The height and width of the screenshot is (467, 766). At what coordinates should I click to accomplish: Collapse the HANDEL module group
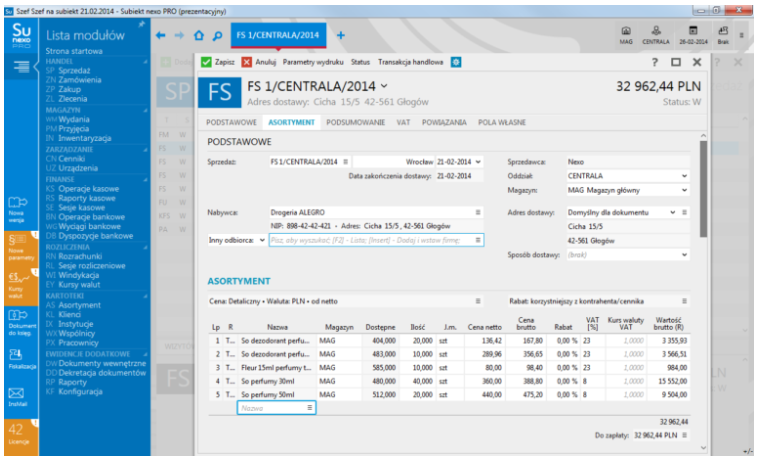[146, 62]
